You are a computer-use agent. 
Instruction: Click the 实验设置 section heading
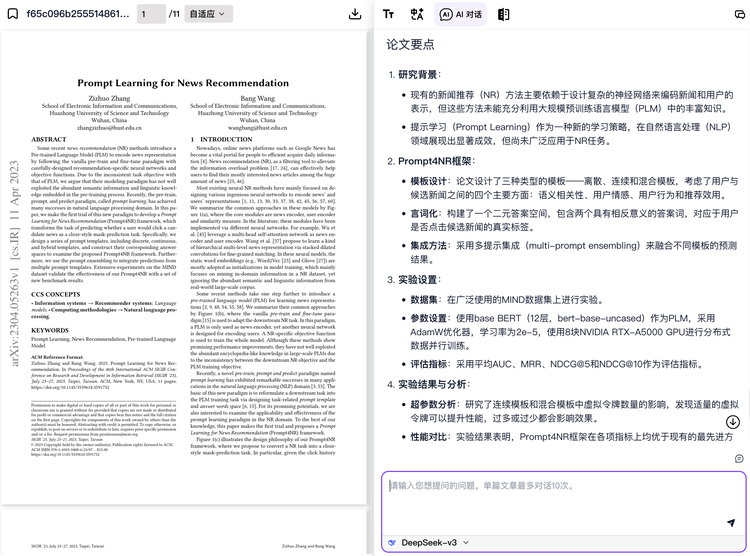click(x=418, y=280)
